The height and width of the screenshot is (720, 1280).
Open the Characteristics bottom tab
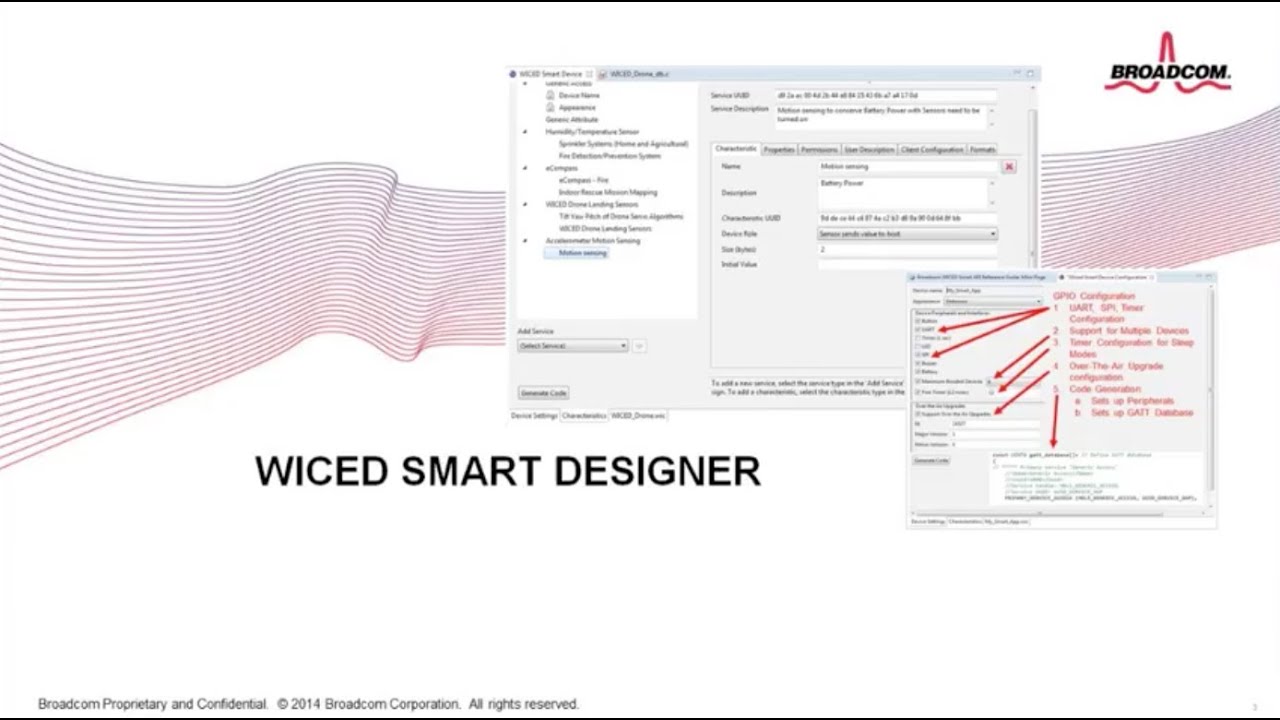click(584, 415)
